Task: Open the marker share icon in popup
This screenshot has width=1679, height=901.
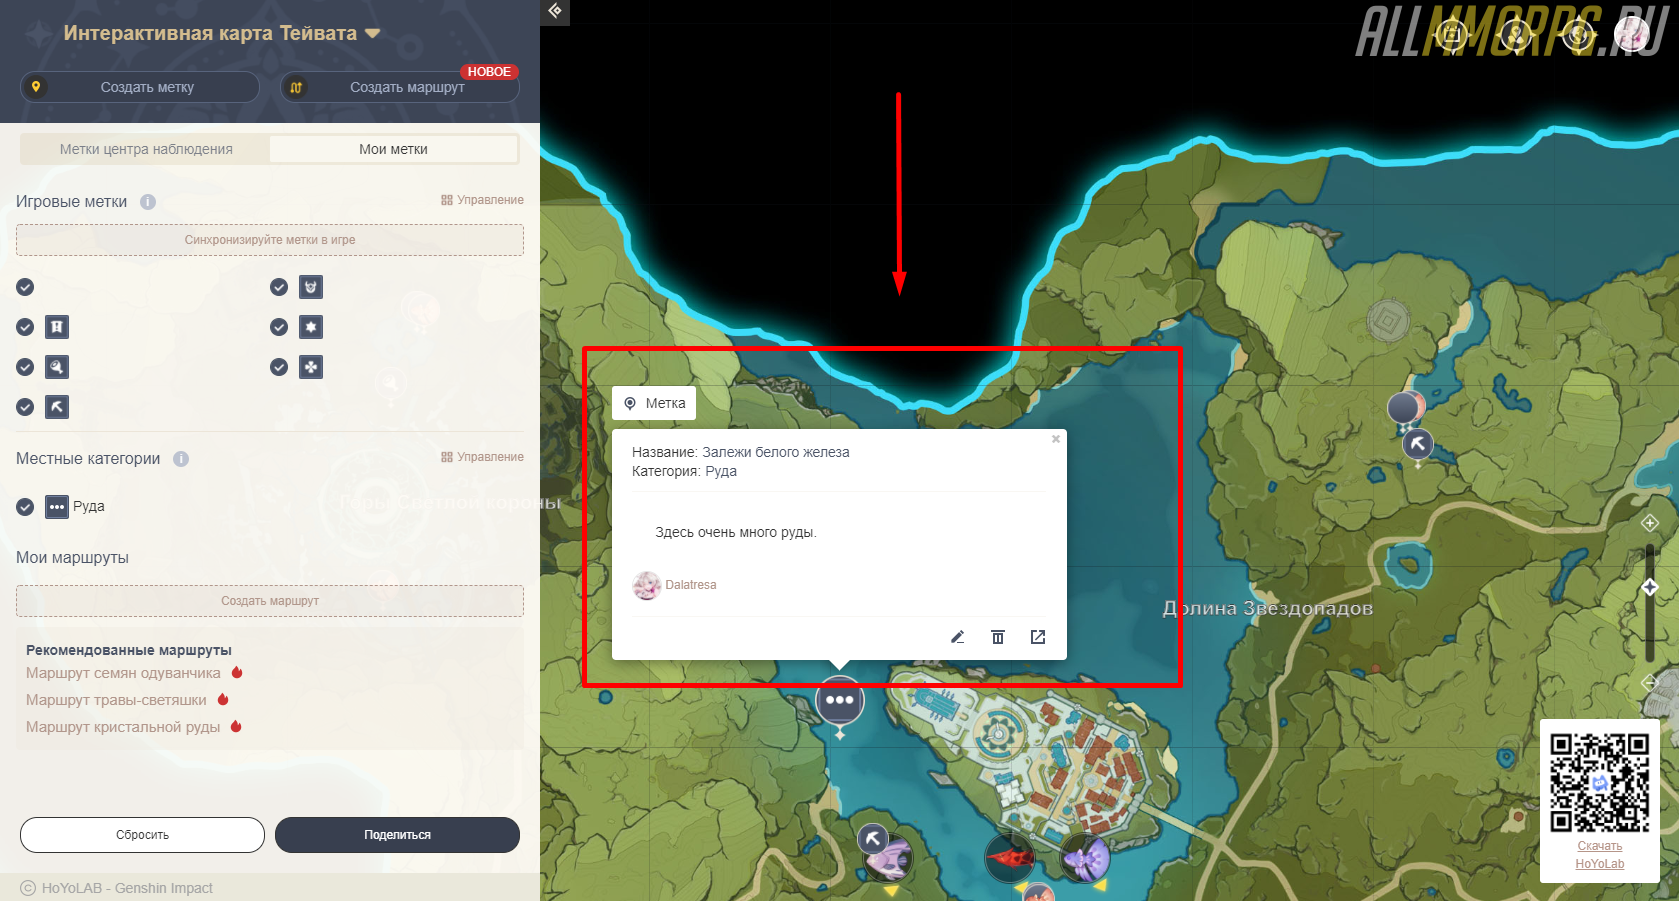Action: click(x=1038, y=637)
